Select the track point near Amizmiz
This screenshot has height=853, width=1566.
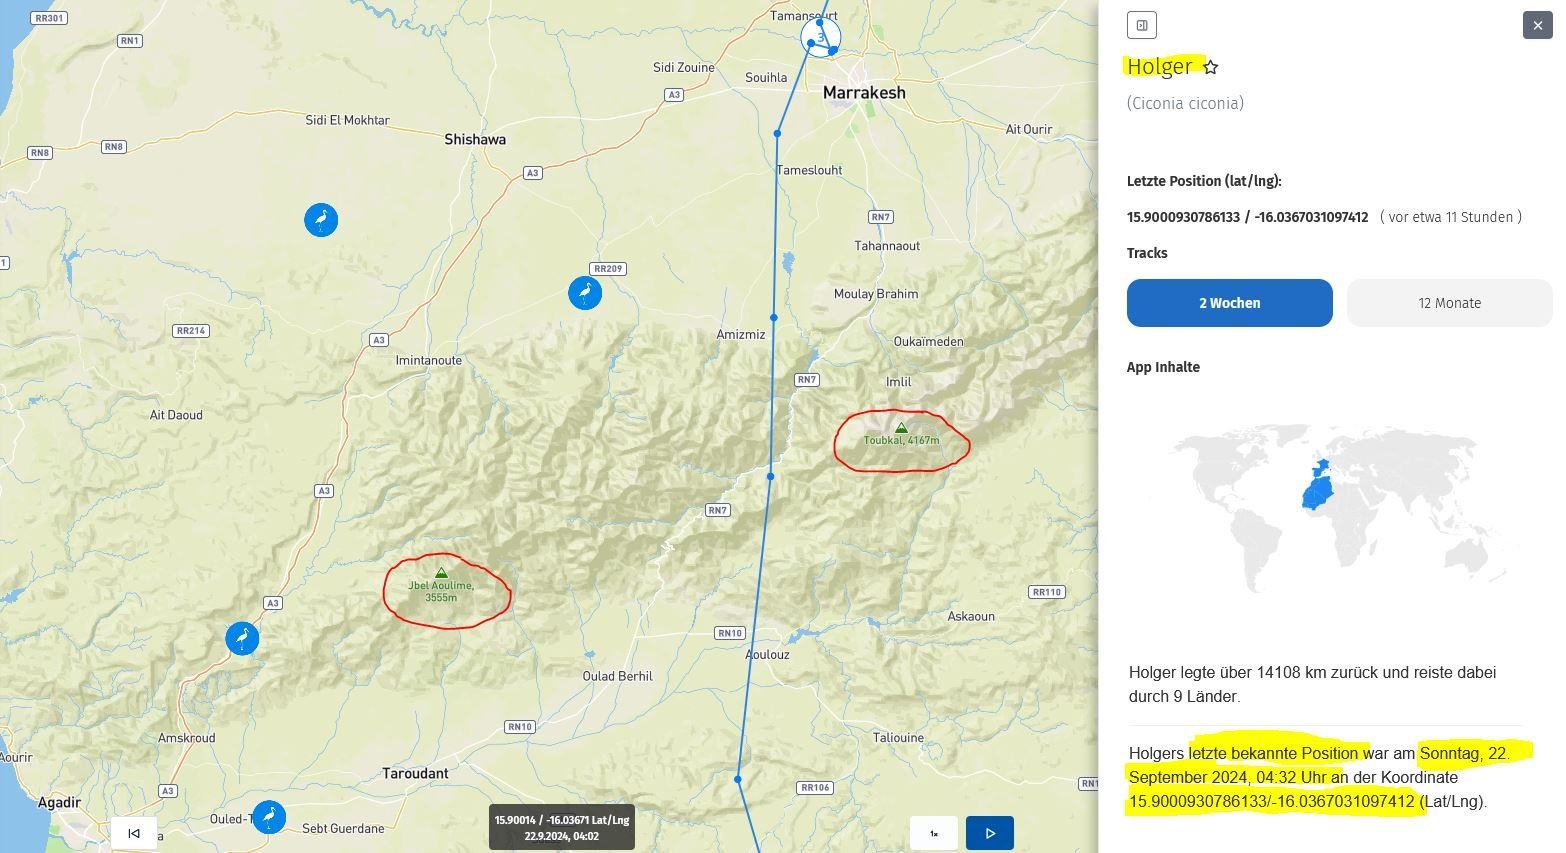(773, 317)
